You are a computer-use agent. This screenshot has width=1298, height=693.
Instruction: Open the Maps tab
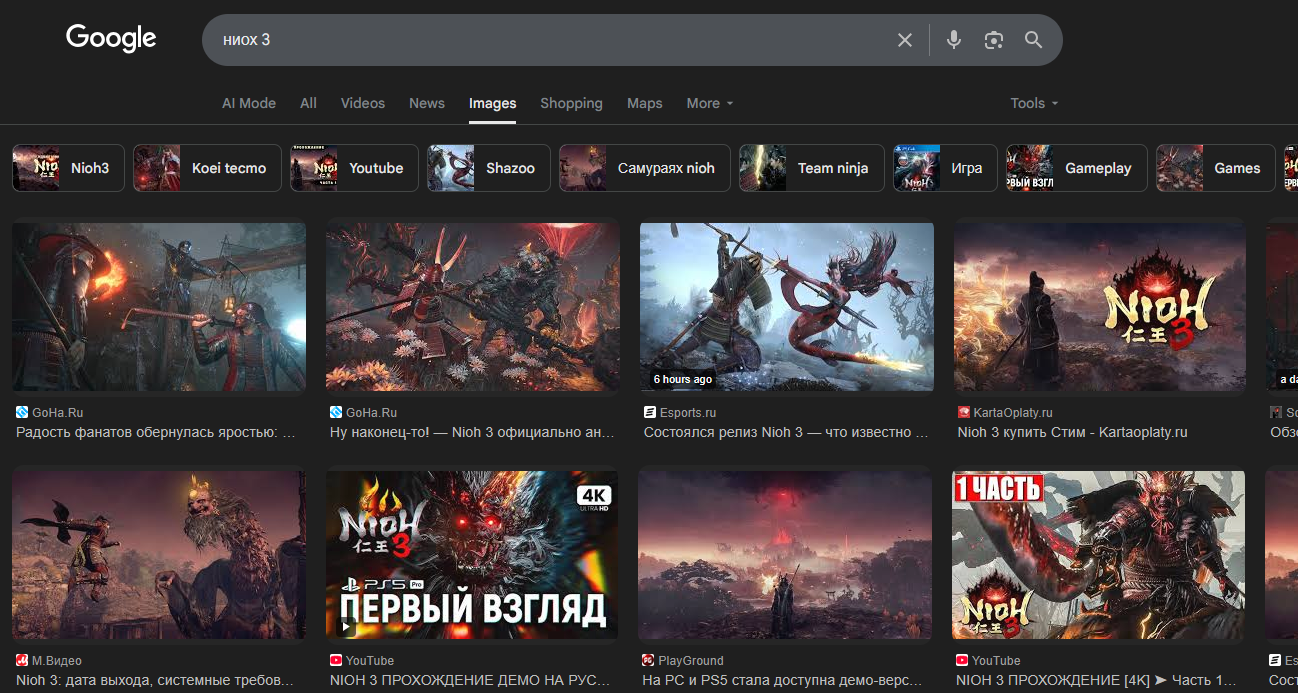[x=645, y=103]
